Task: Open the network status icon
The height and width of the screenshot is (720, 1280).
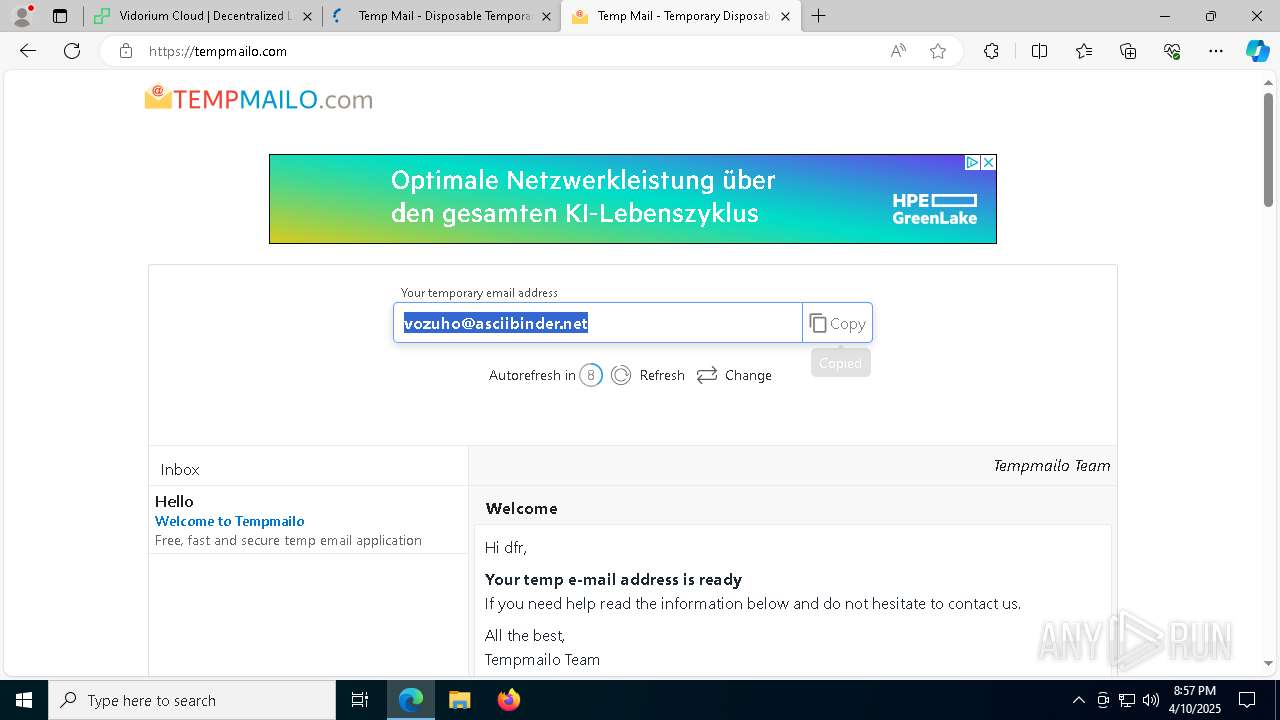Action: [x=1127, y=700]
